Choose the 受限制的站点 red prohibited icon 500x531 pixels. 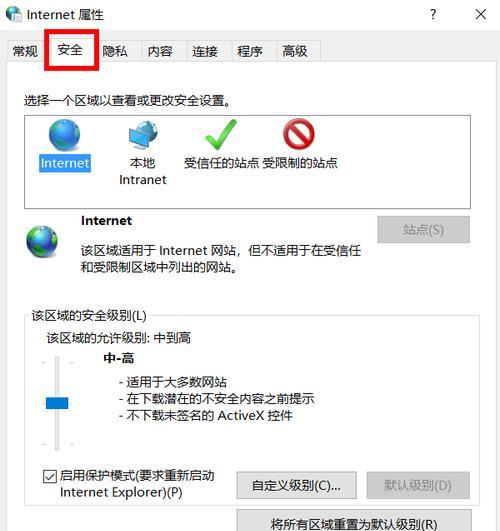299,134
